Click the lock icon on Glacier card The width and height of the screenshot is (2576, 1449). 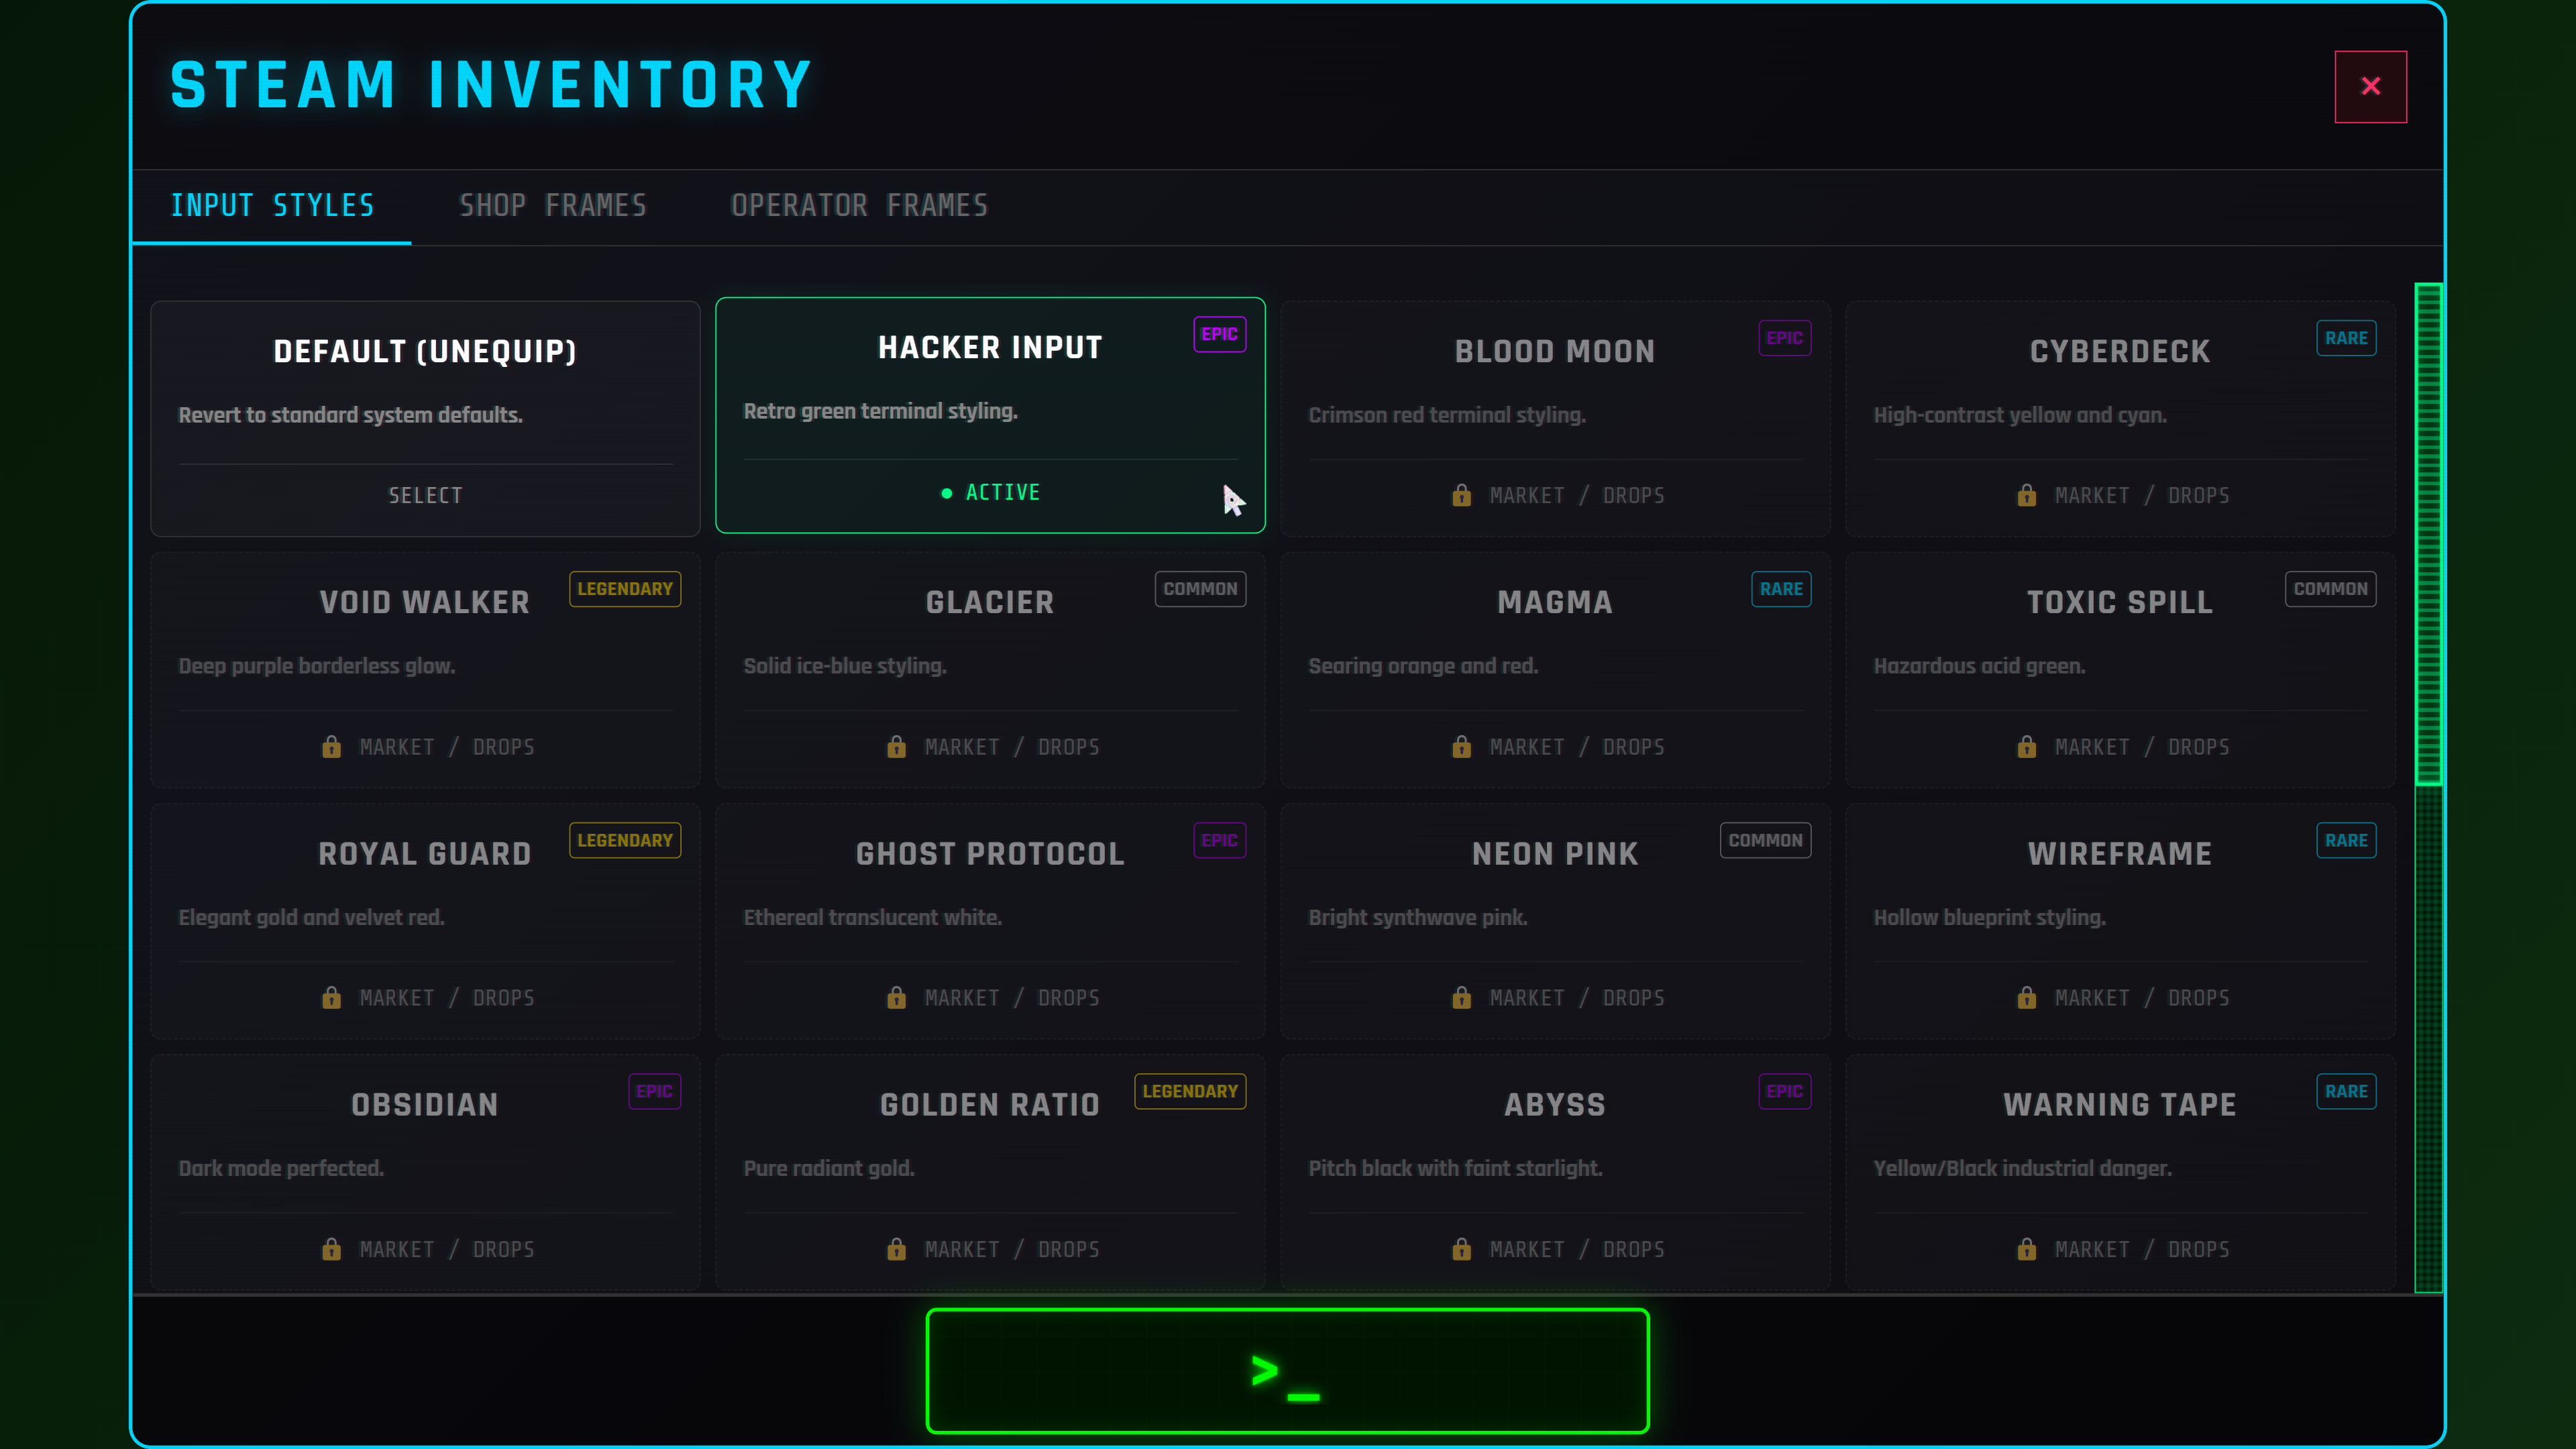click(x=896, y=747)
